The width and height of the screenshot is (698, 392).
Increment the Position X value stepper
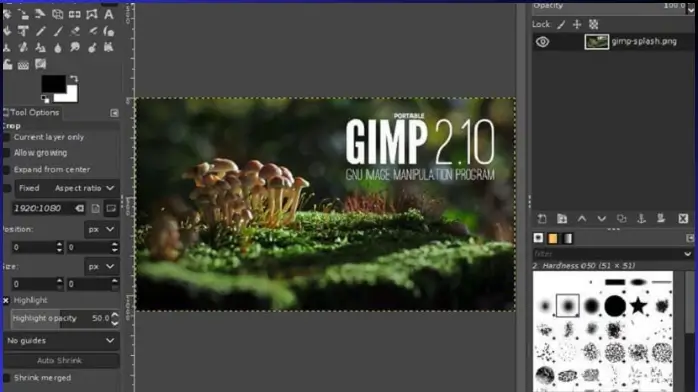[60, 244]
